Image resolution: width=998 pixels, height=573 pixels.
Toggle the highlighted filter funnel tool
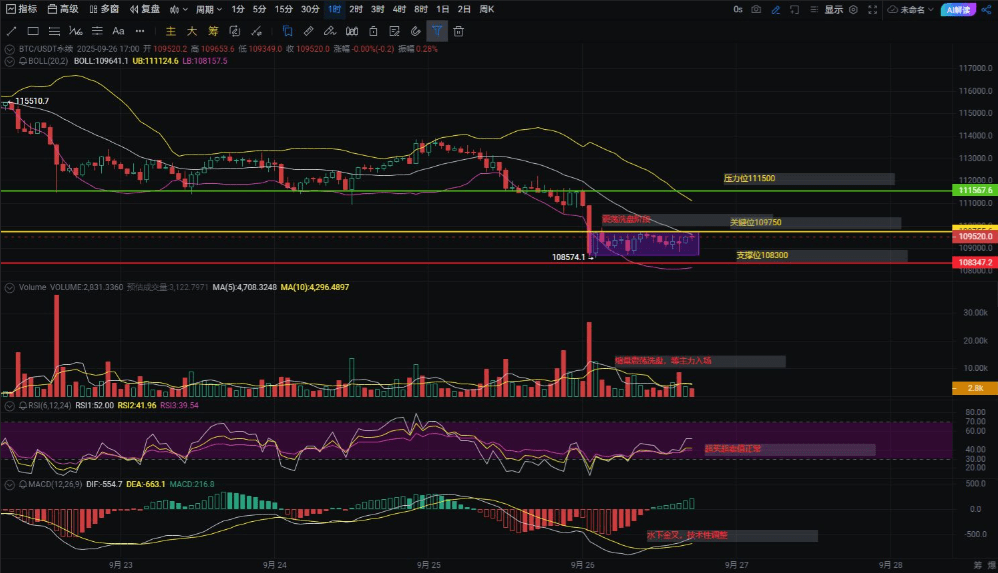tap(437, 31)
